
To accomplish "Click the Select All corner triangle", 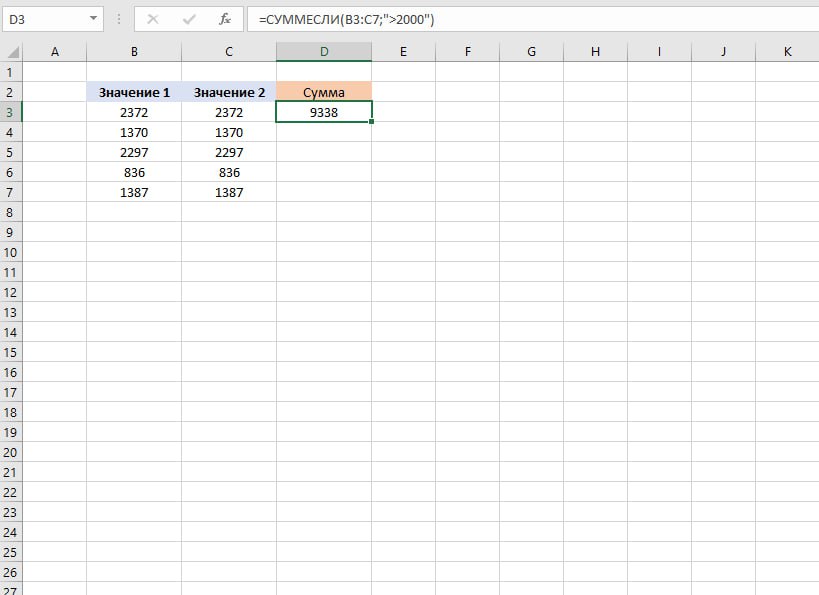I will (x=11, y=51).
